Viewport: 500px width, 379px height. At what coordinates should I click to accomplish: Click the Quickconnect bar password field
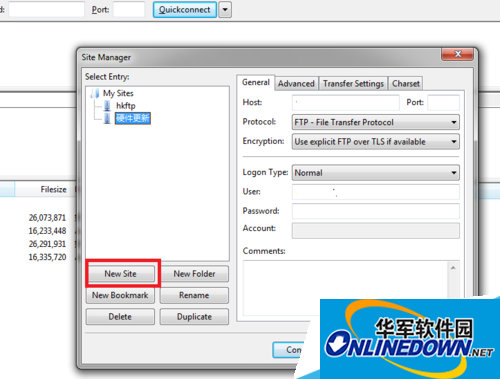click(46, 9)
